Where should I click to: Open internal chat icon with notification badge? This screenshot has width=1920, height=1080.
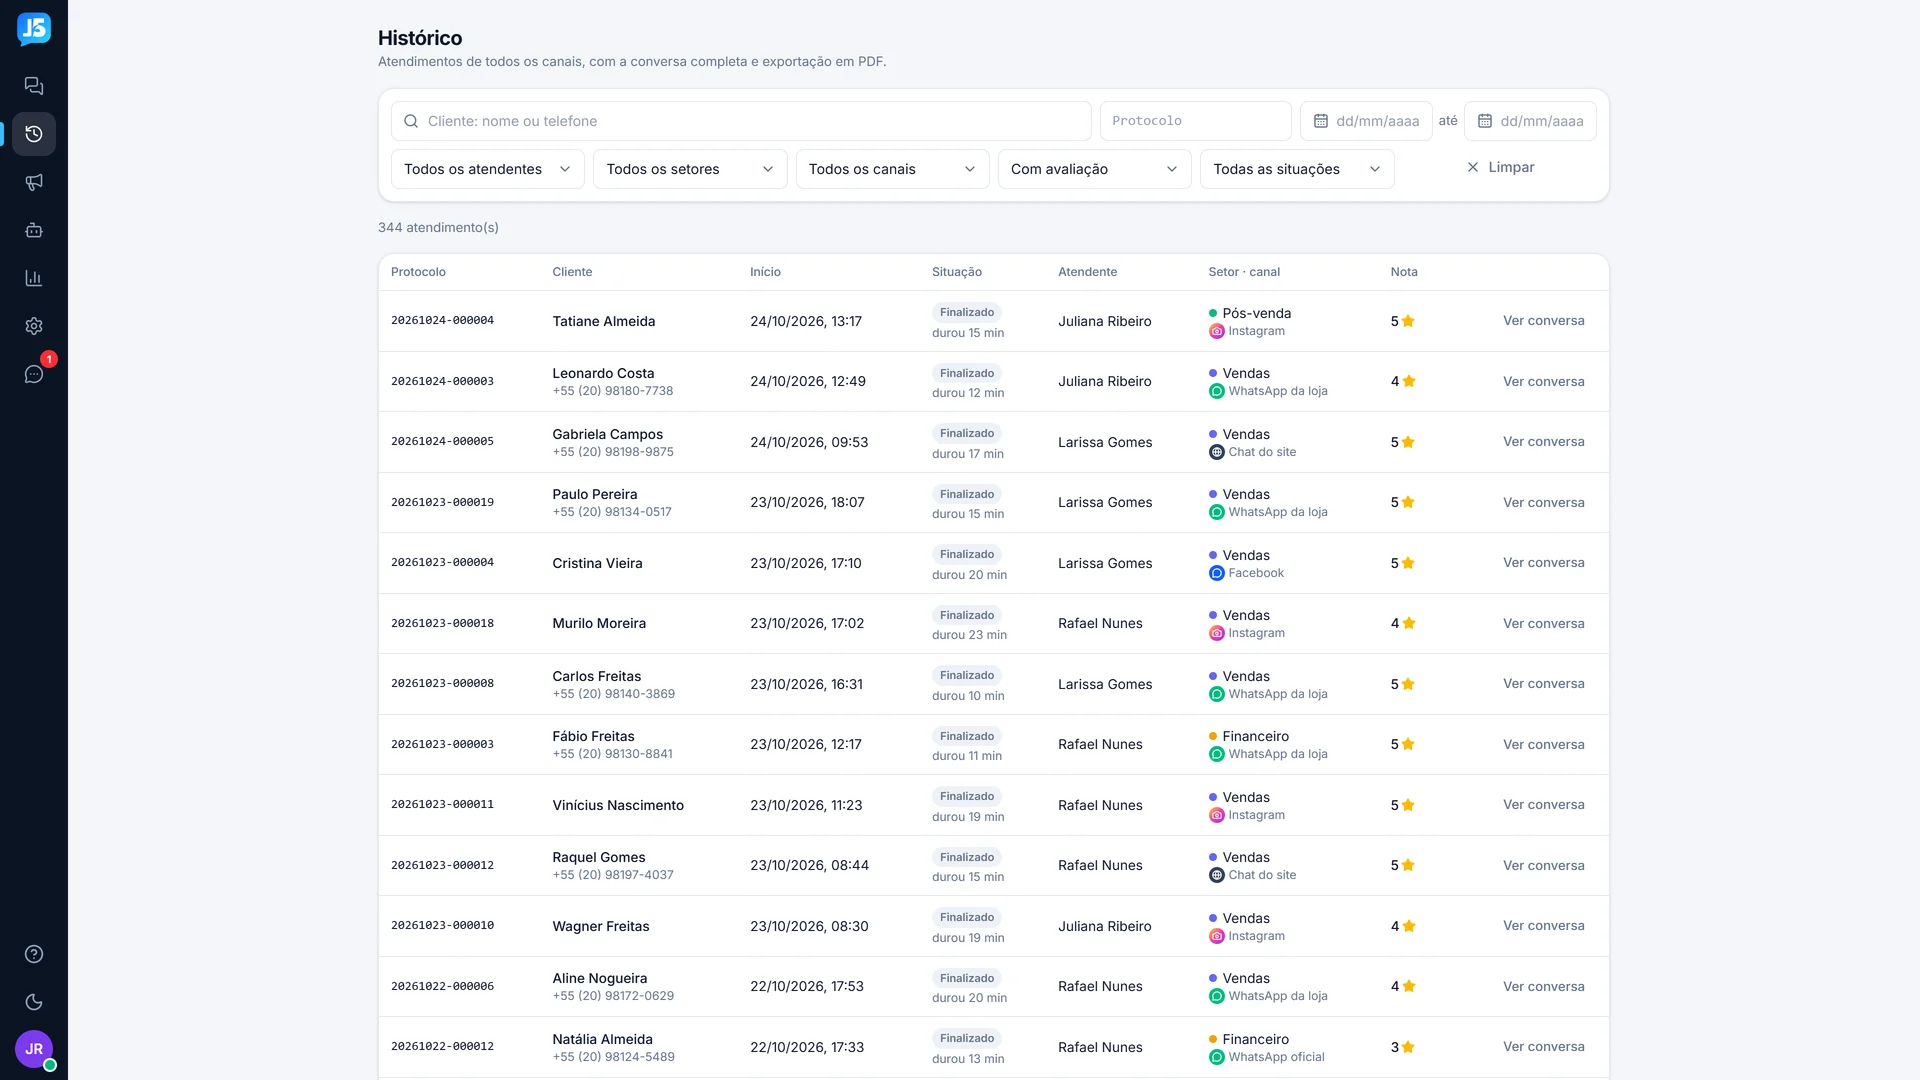[x=34, y=374]
